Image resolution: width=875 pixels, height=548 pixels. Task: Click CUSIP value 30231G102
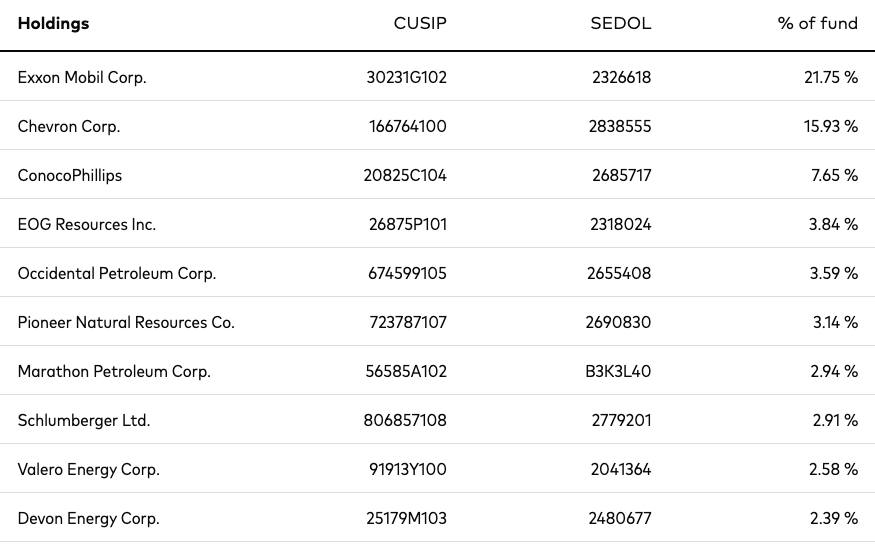point(406,77)
